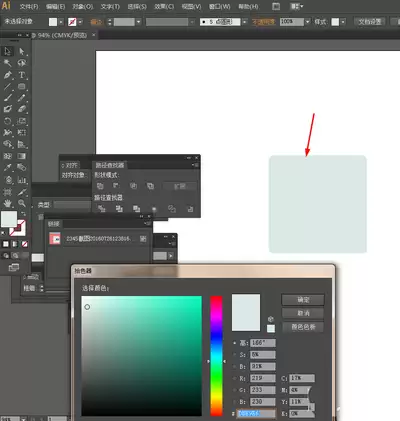Viewport: 400px width, 421px height.
Task: Expand the stroke swatch dropdown in control bar
Action: (80, 22)
